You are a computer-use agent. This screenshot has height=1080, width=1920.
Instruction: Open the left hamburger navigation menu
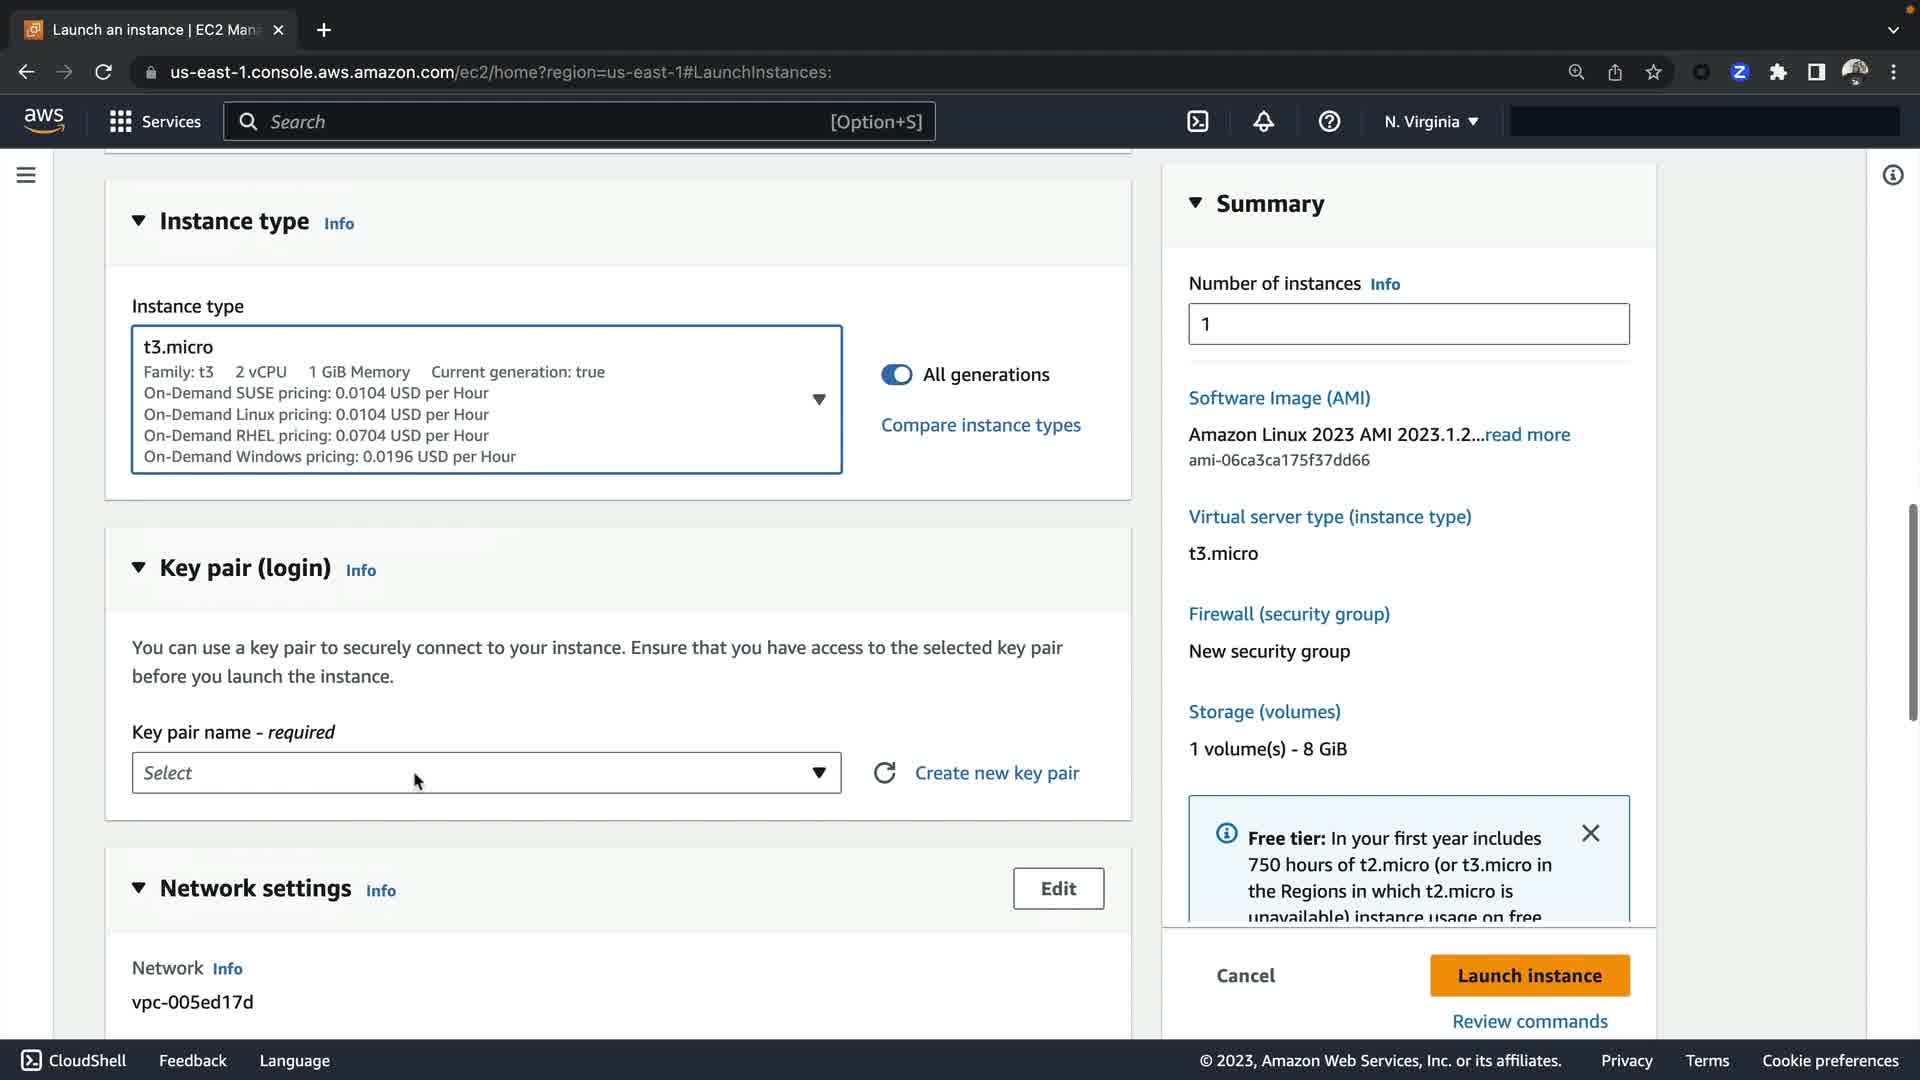26,175
